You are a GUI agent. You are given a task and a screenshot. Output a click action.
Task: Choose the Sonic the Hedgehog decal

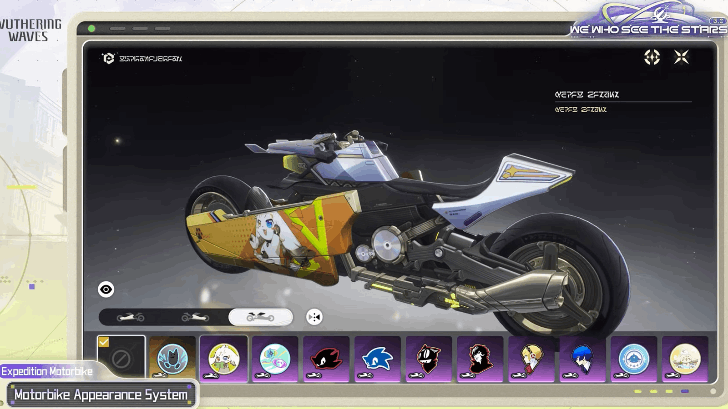pyautogui.click(x=378, y=357)
